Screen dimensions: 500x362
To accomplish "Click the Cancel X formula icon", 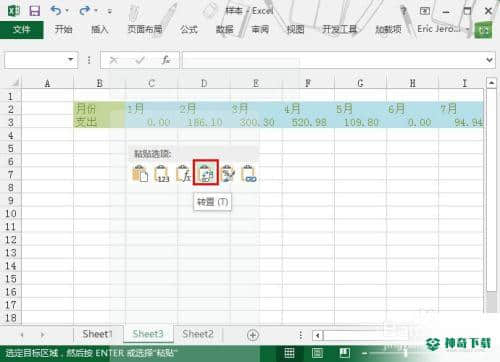I will 114,60.
